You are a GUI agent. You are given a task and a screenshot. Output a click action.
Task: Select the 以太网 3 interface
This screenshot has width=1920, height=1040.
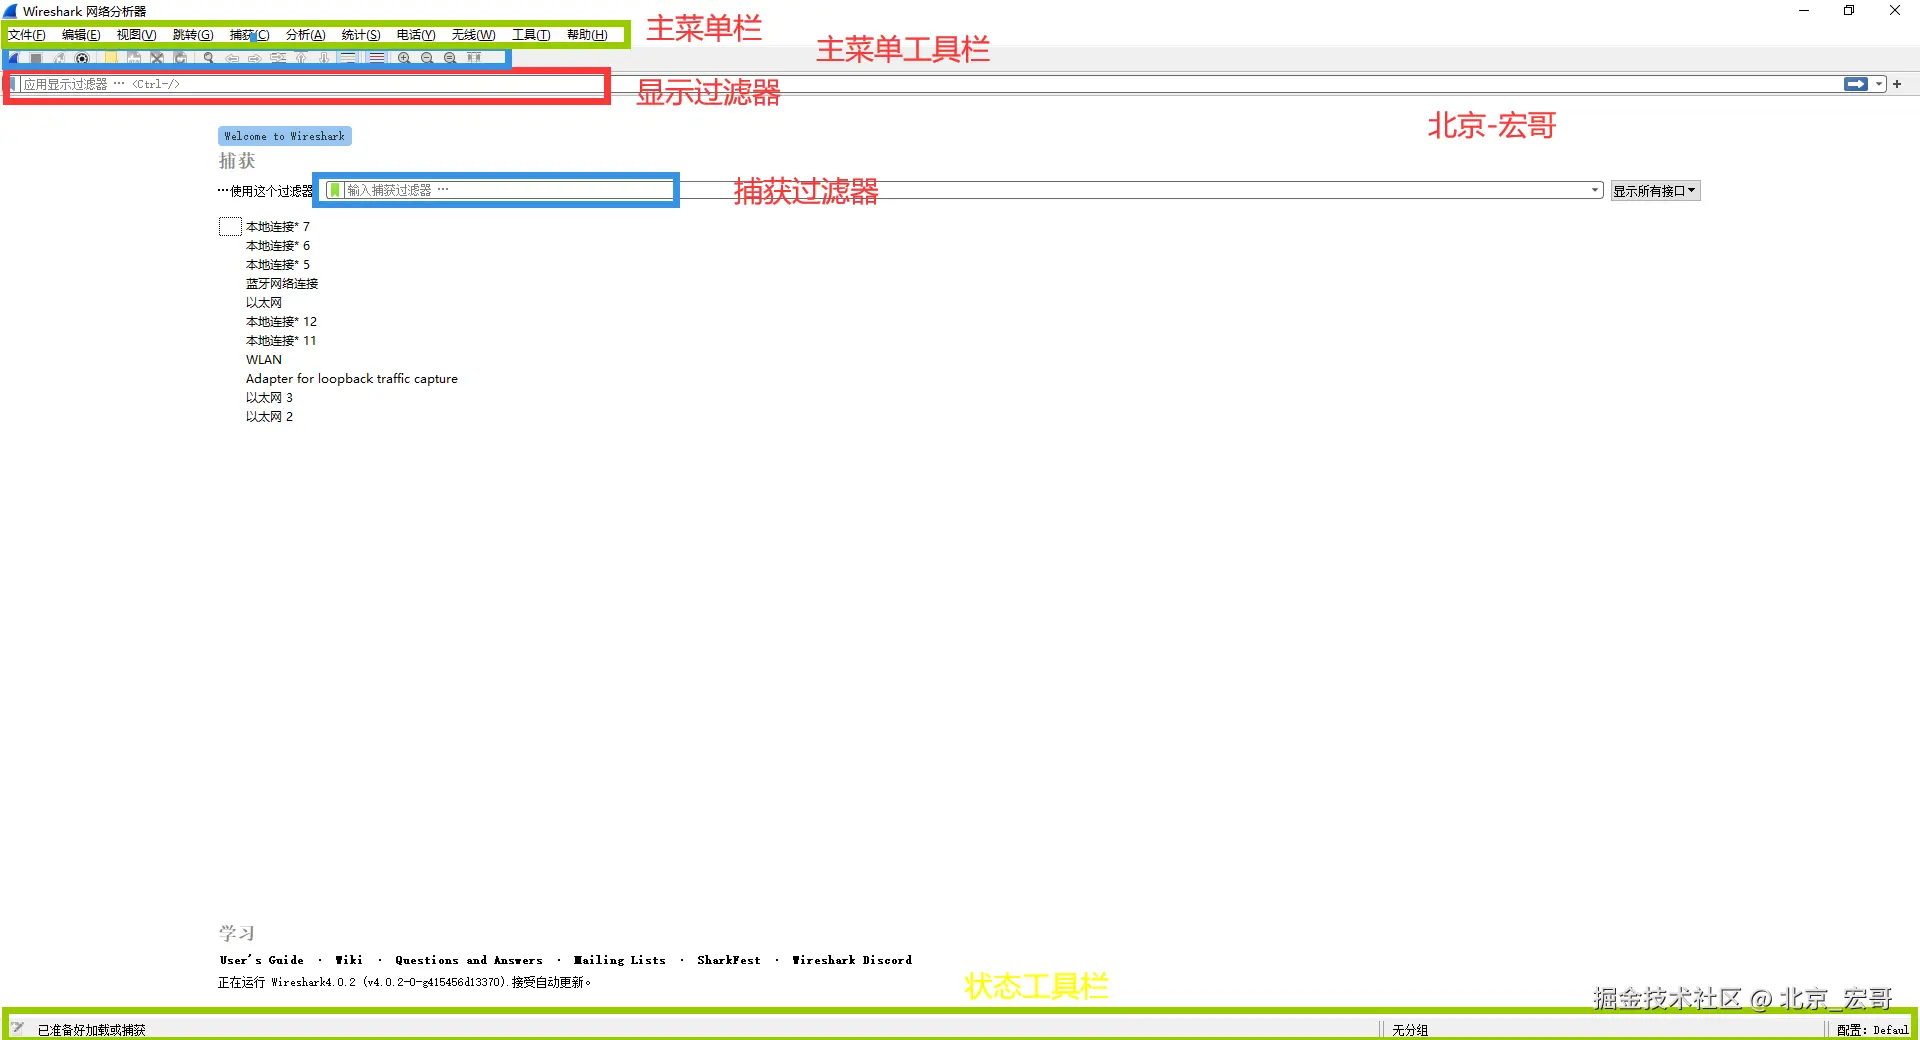[270, 398]
